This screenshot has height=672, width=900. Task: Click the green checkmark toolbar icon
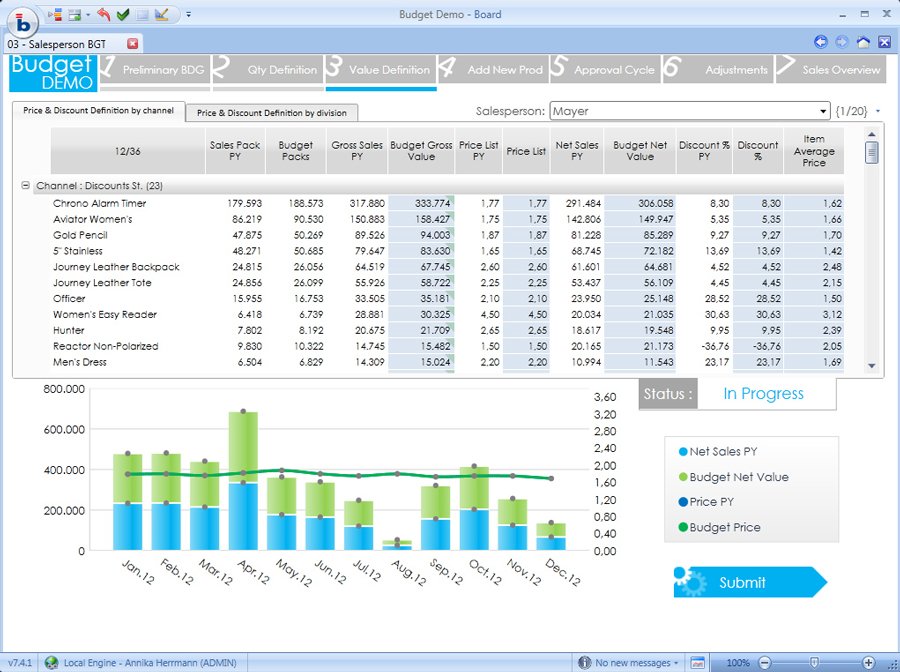122,15
